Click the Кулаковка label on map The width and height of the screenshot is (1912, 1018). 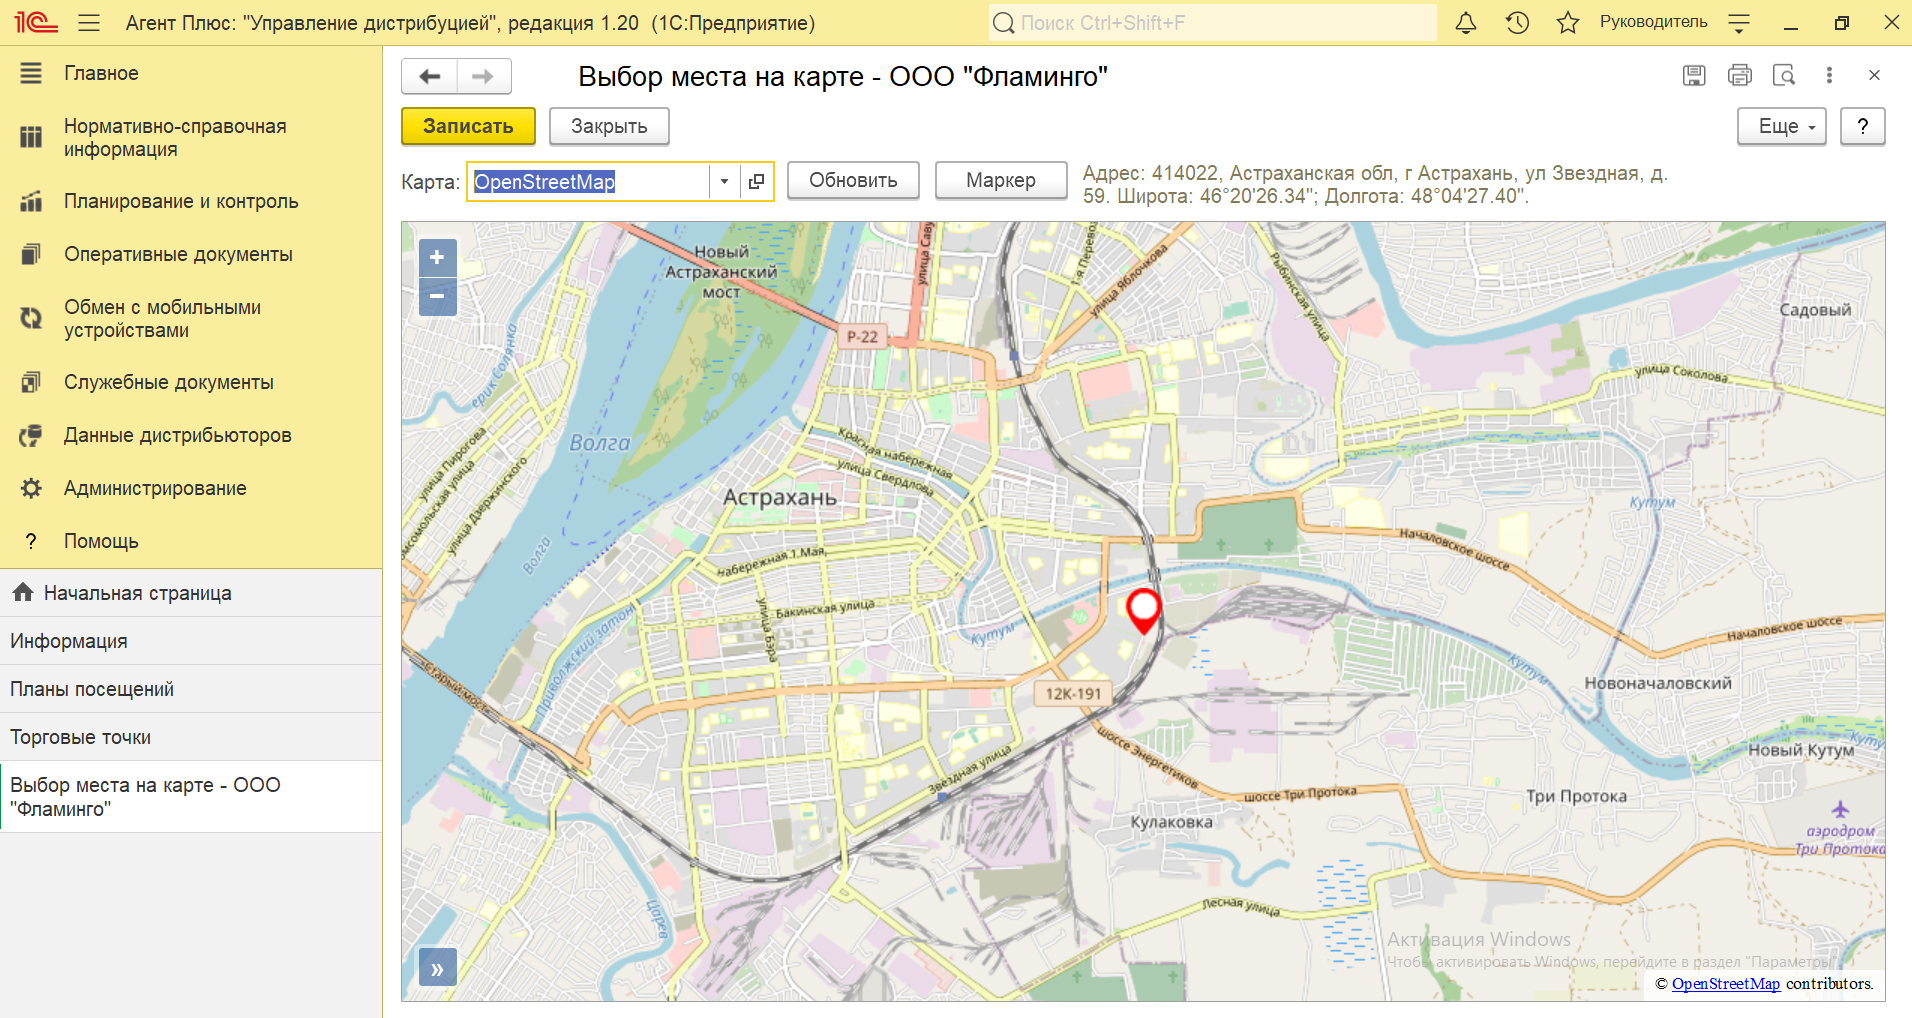[1172, 822]
